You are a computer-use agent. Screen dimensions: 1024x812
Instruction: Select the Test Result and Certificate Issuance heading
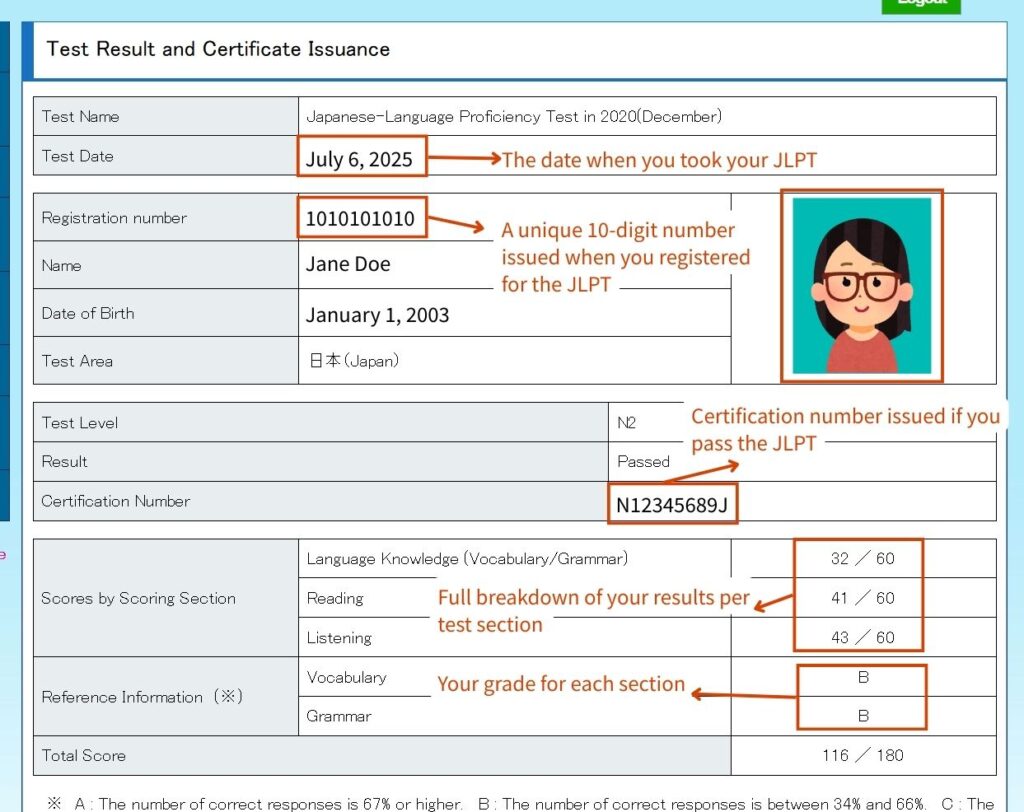[218, 49]
